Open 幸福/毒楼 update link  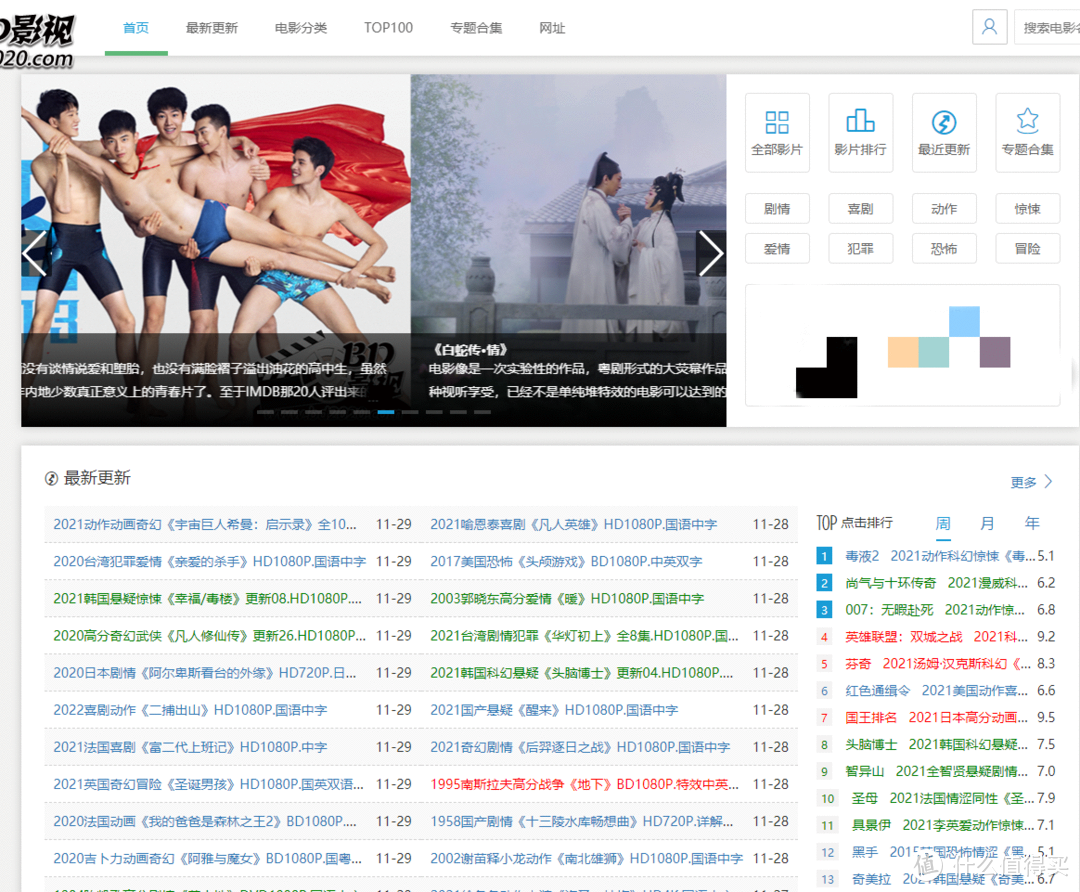click(x=207, y=599)
